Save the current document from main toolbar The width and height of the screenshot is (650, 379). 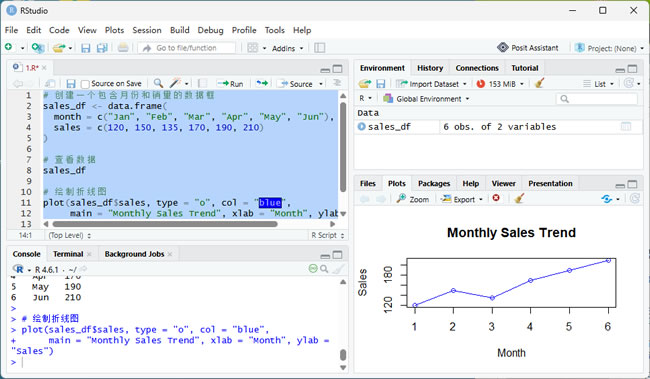coord(85,48)
